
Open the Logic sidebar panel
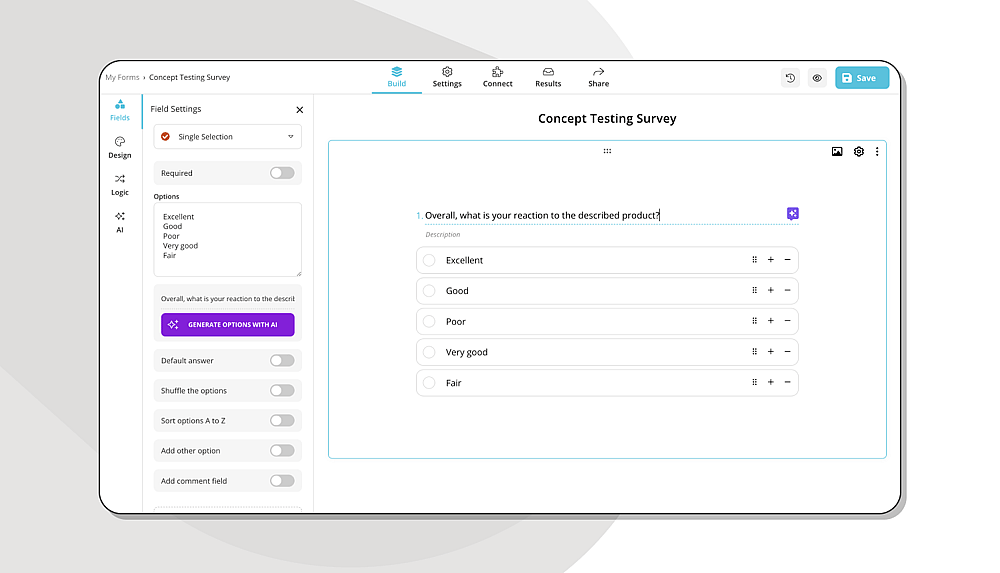[120, 184]
